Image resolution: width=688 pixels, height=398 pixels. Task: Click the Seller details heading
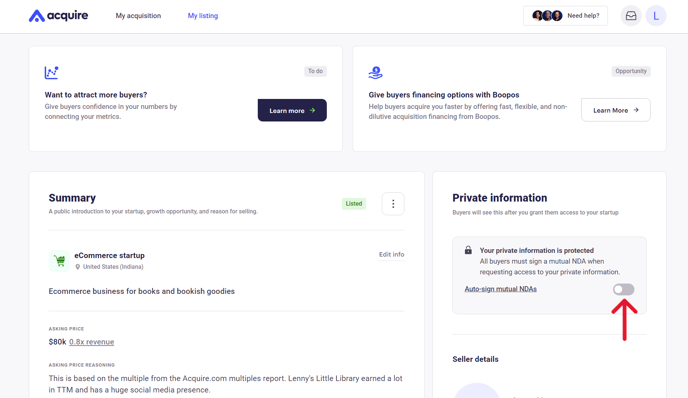(x=475, y=359)
